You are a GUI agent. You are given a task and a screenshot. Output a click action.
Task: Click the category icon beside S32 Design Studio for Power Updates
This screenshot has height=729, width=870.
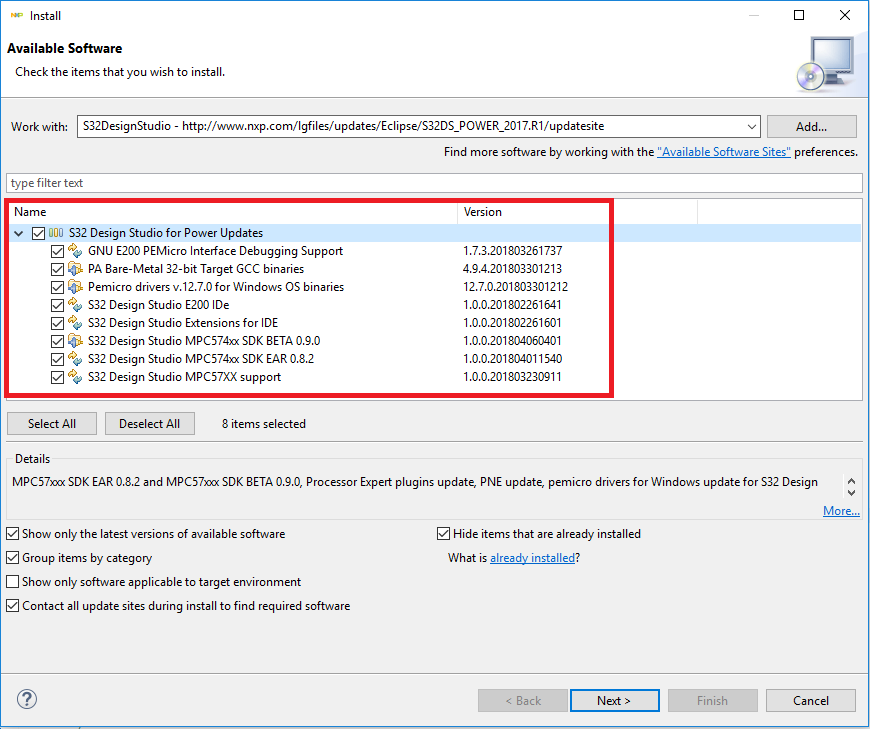(56, 233)
